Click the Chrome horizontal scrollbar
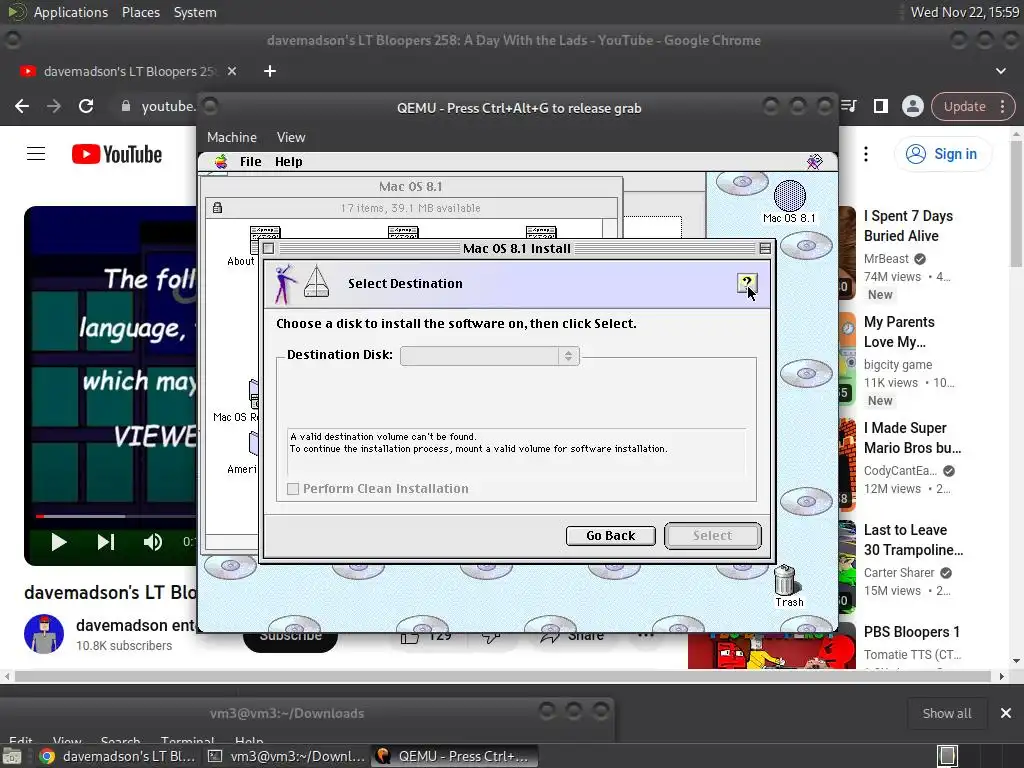1024x768 pixels. point(503,677)
